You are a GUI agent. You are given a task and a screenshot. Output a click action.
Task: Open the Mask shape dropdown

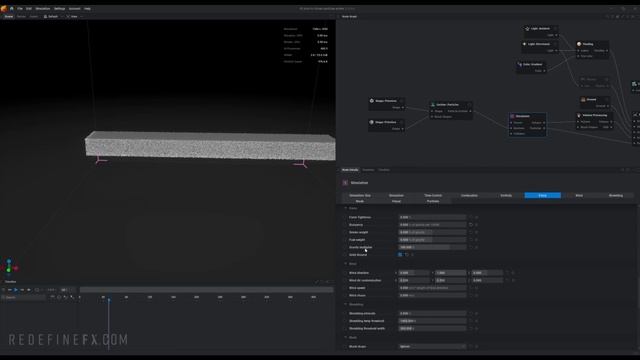432,347
